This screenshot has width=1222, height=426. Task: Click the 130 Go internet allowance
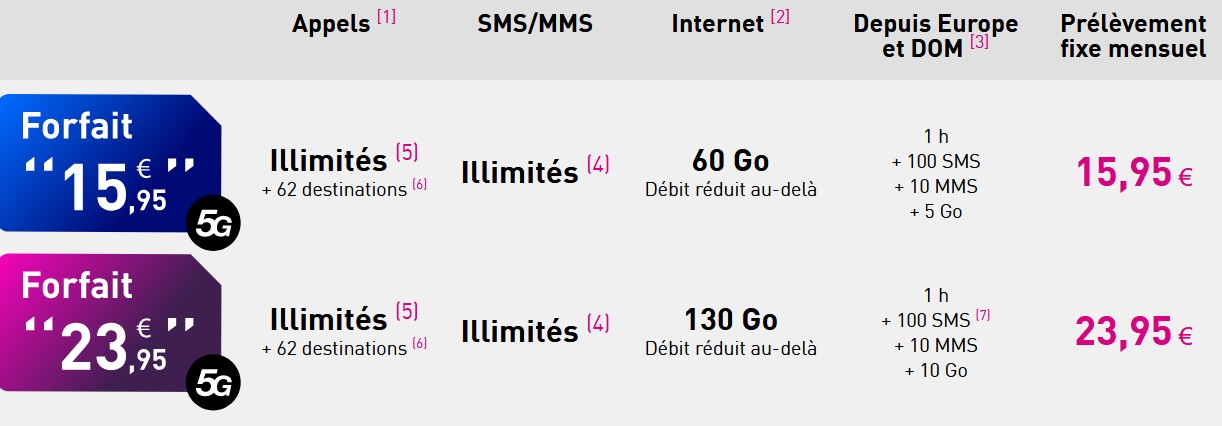pyautogui.click(x=731, y=319)
